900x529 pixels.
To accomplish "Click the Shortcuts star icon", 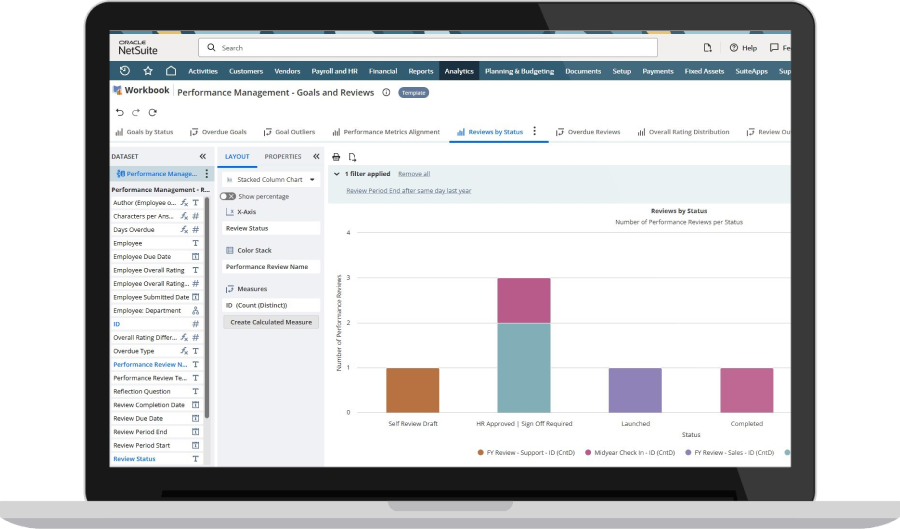I will coord(148,71).
